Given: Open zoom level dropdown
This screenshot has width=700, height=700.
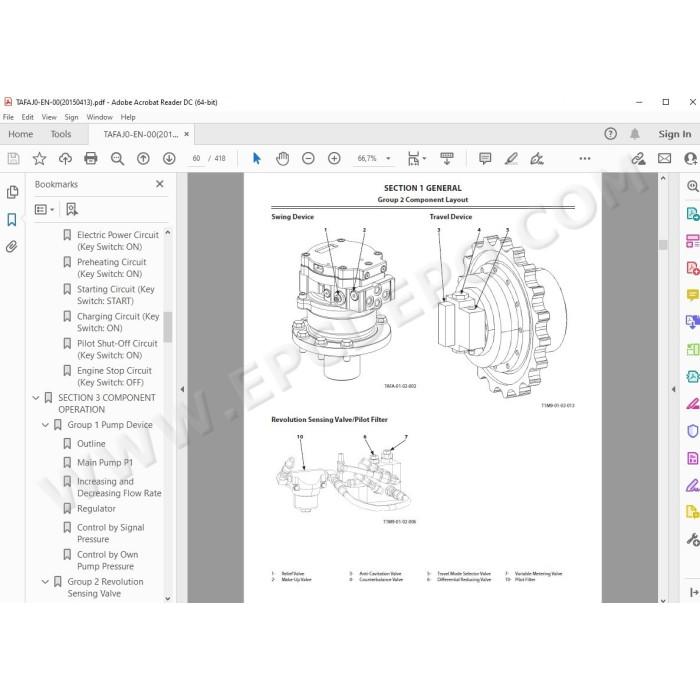Looking at the screenshot, I should [388, 158].
